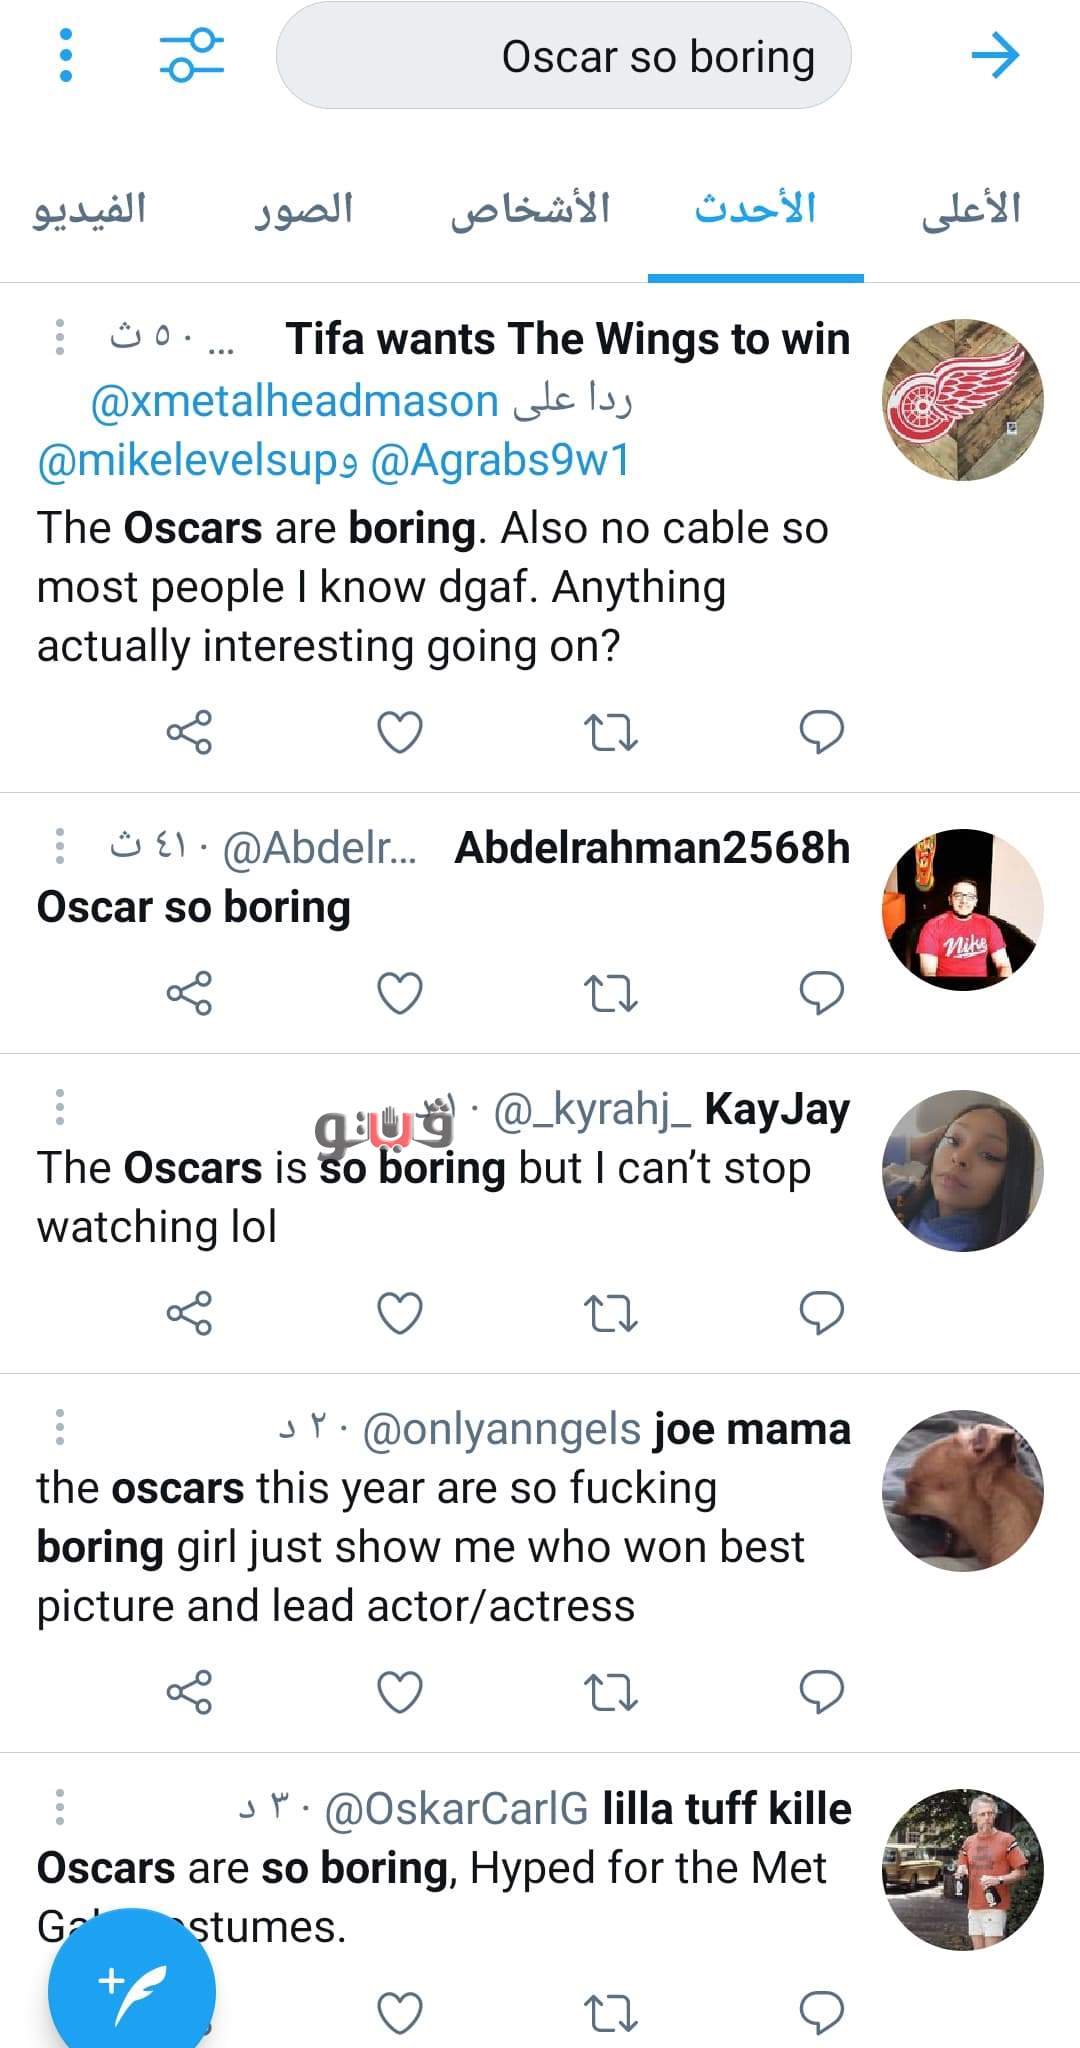
Task: Open search filter settings icon
Action: pyautogui.click(x=190, y=55)
